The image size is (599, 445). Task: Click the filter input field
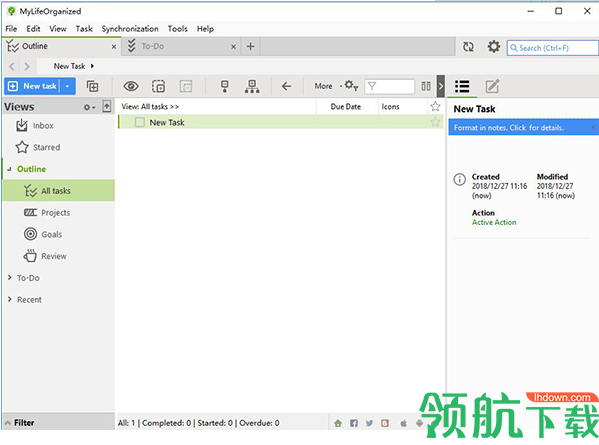click(389, 86)
